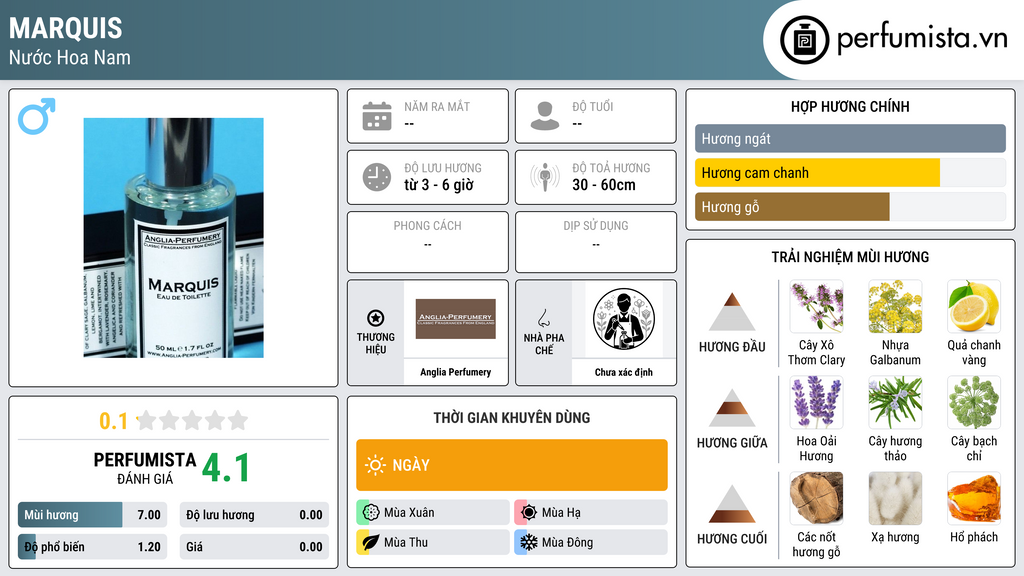The image size is (1024, 576).
Task: Select the Mùa Đông season box
Action: 591,543
